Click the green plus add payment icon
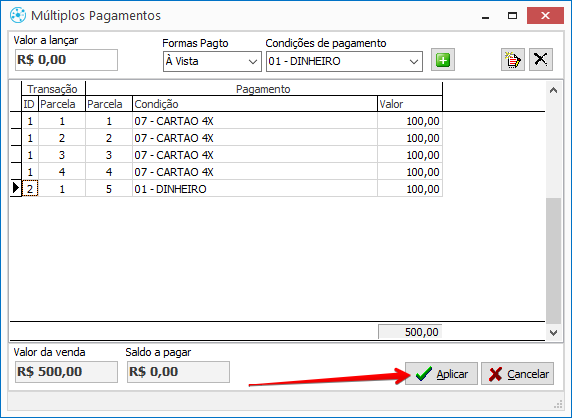572x418 pixels. pos(443,59)
